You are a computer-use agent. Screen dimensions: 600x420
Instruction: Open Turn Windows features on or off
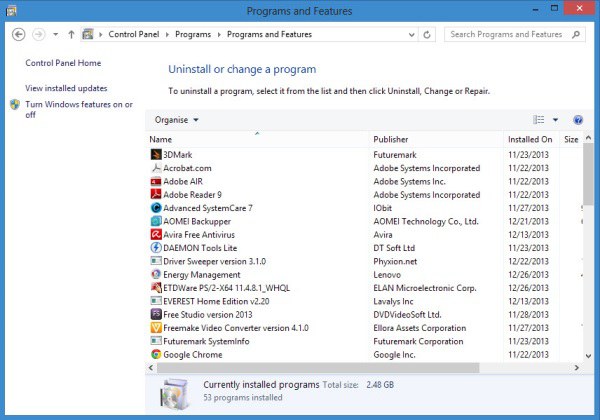click(x=79, y=109)
